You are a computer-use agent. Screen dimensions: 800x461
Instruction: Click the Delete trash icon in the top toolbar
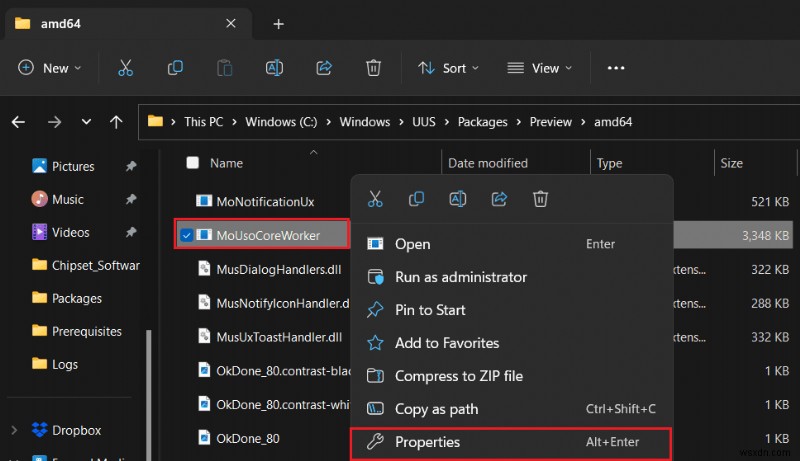click(373, 68)
